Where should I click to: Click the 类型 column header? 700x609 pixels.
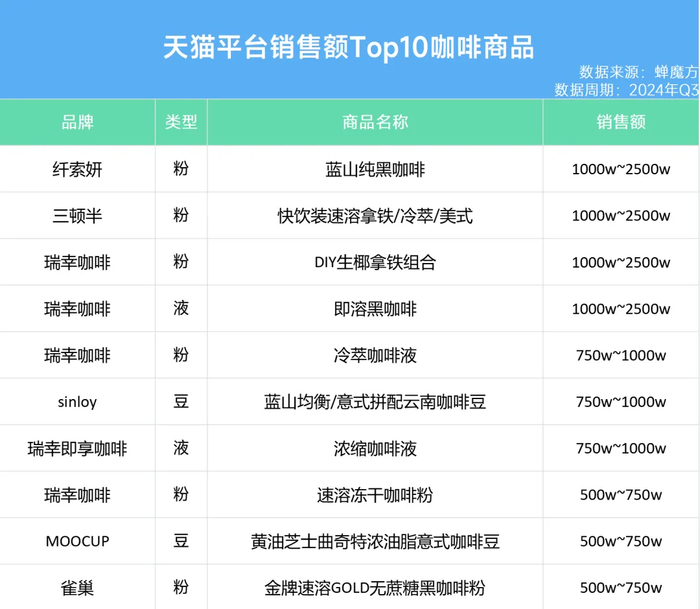(181, 122)
